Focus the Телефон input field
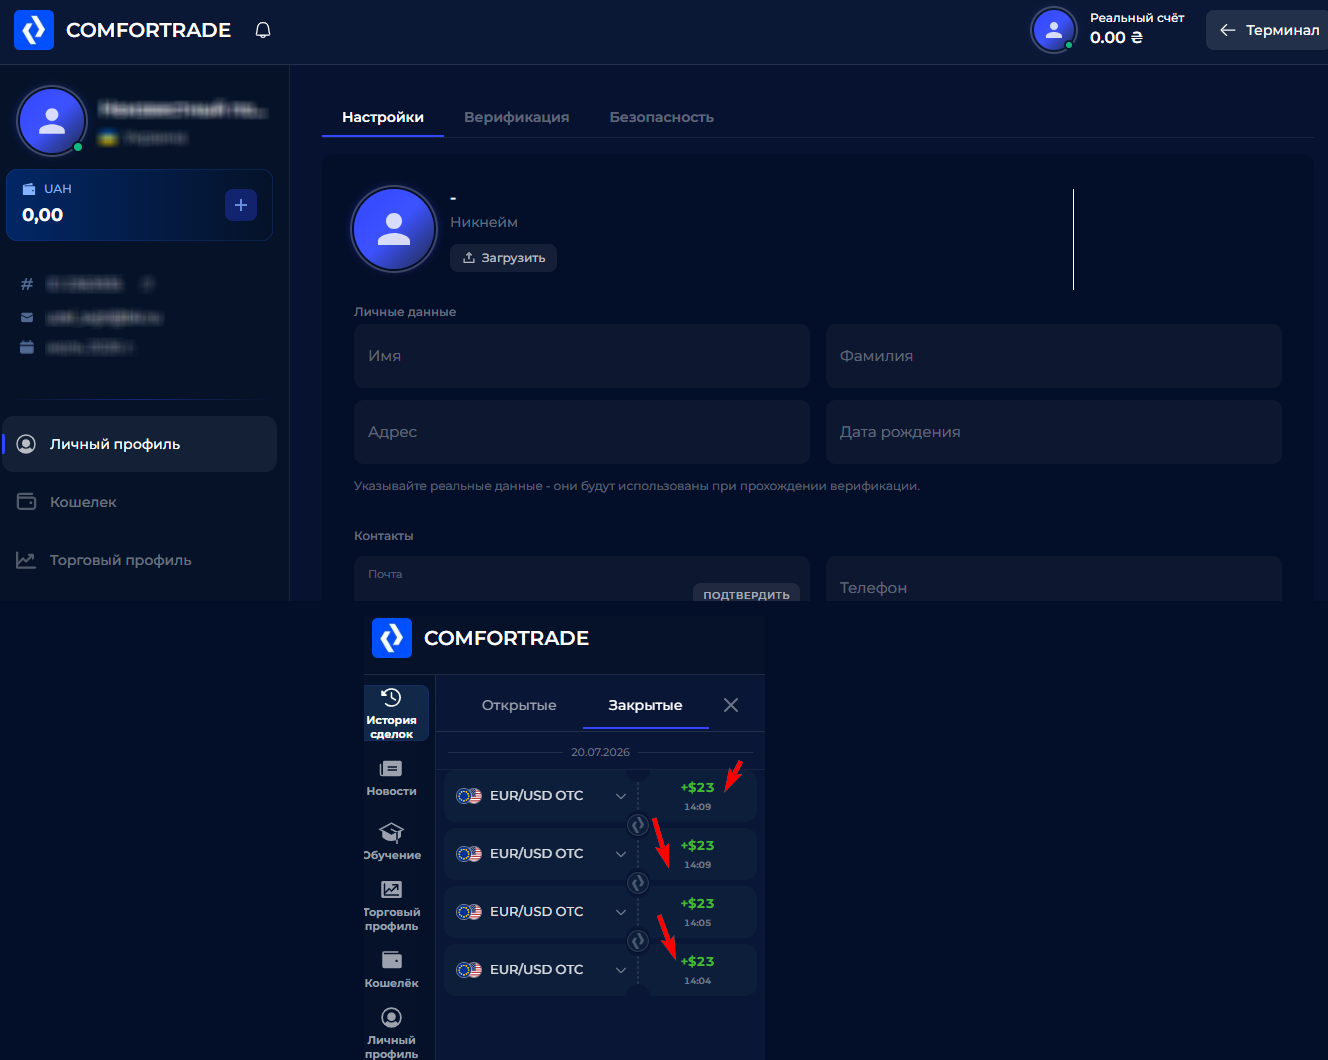The image size is (1328, 1060). click(x=1054, y=579)
